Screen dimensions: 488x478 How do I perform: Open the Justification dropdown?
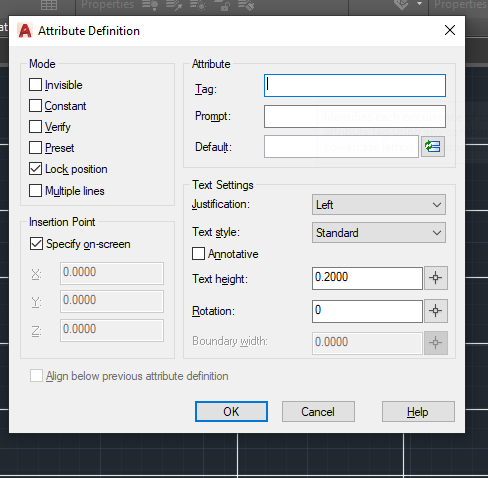click(x=379, y=205)
